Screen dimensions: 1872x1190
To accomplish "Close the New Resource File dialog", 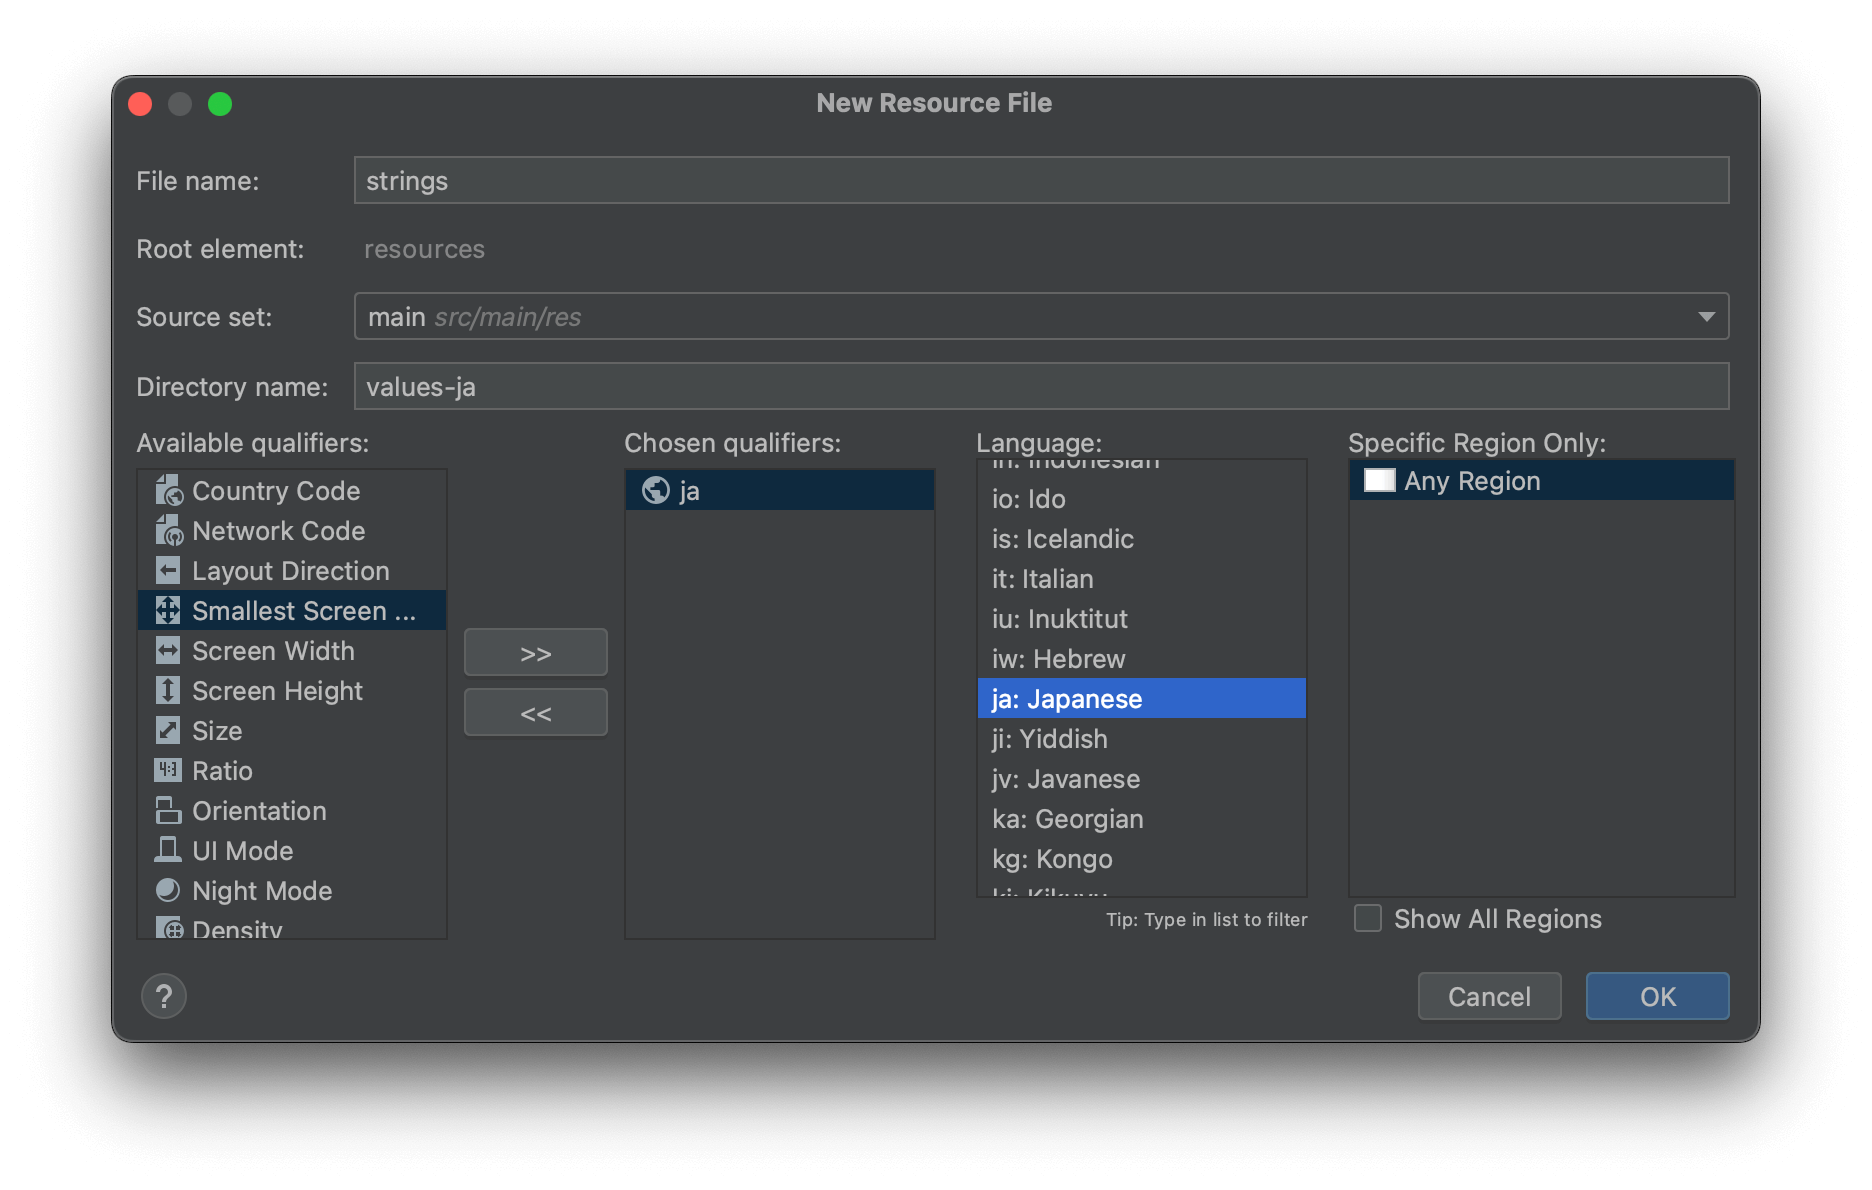I will tap(140, 104).
